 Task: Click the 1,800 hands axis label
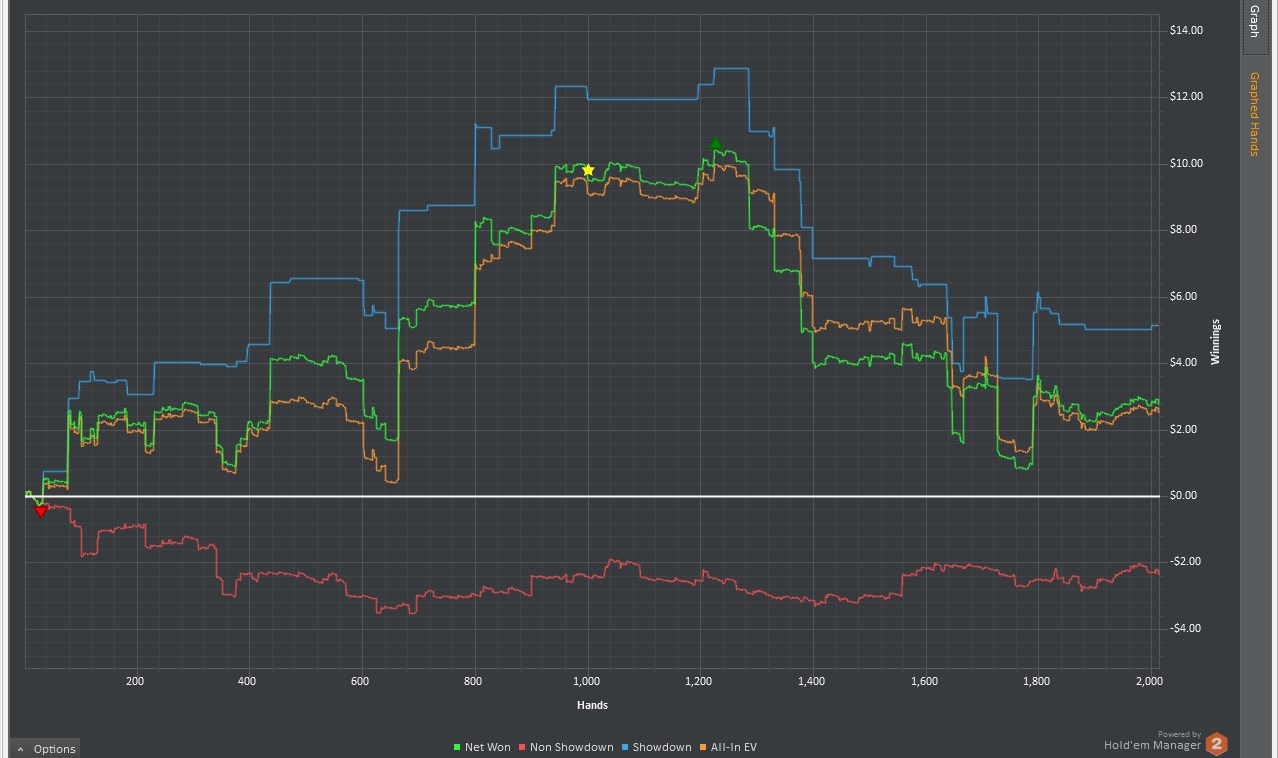(1037, 681)
